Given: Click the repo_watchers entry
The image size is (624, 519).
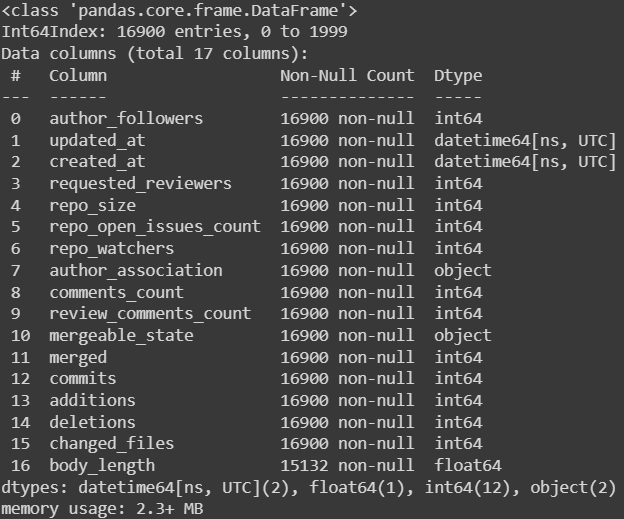Looking at the screenshot, I should tap(112, 249).
